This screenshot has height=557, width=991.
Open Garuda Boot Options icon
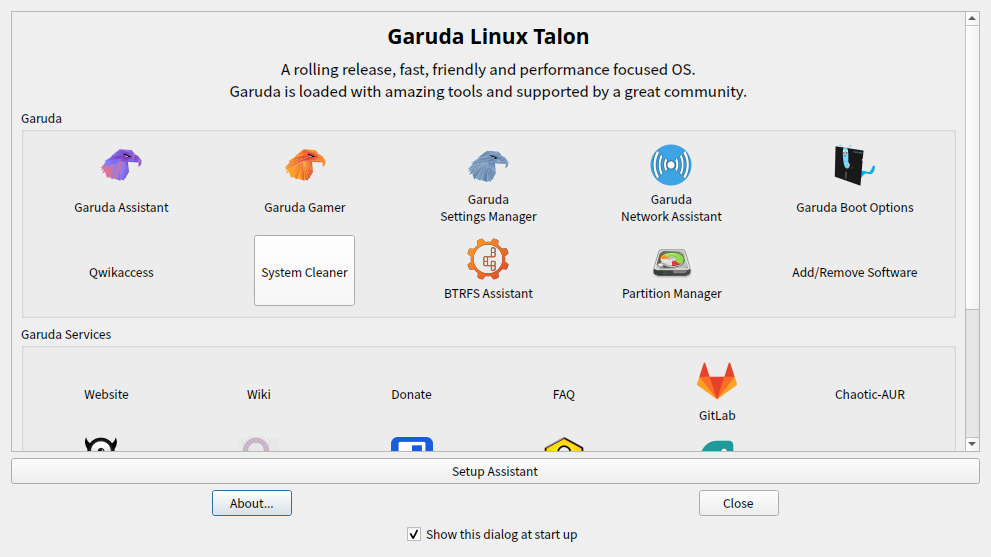point(854,165)
